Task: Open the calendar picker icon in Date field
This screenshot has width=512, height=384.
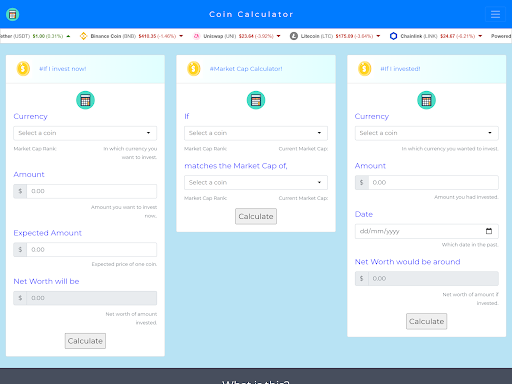Action: click(489, 231)
